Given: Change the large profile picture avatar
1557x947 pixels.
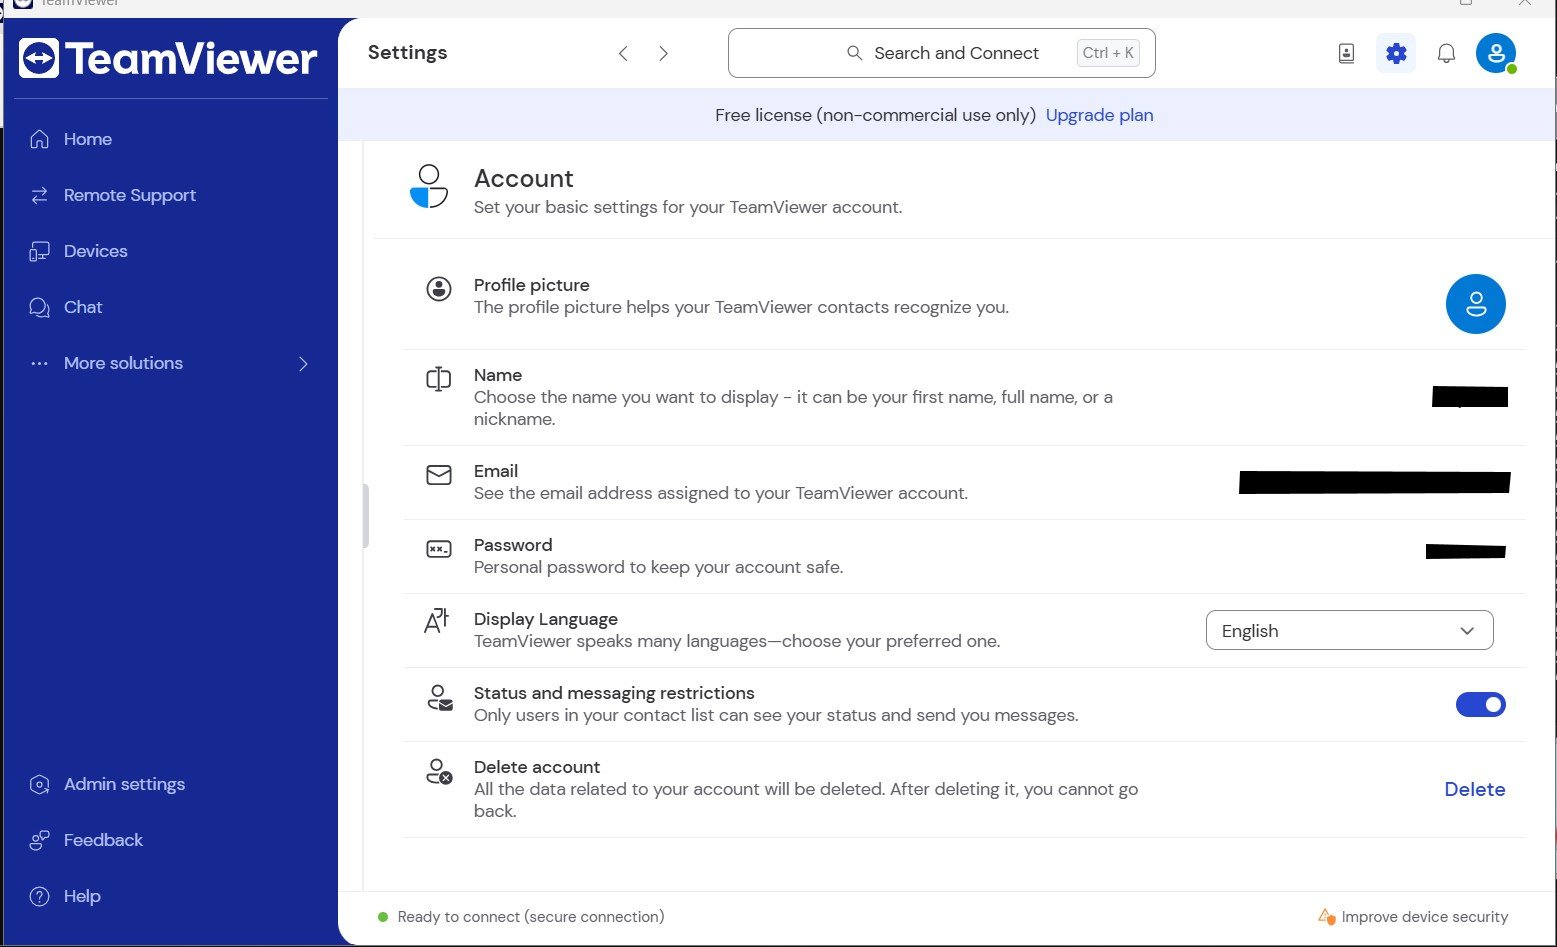Looking at the screenshot, I should coord(1476,304).
